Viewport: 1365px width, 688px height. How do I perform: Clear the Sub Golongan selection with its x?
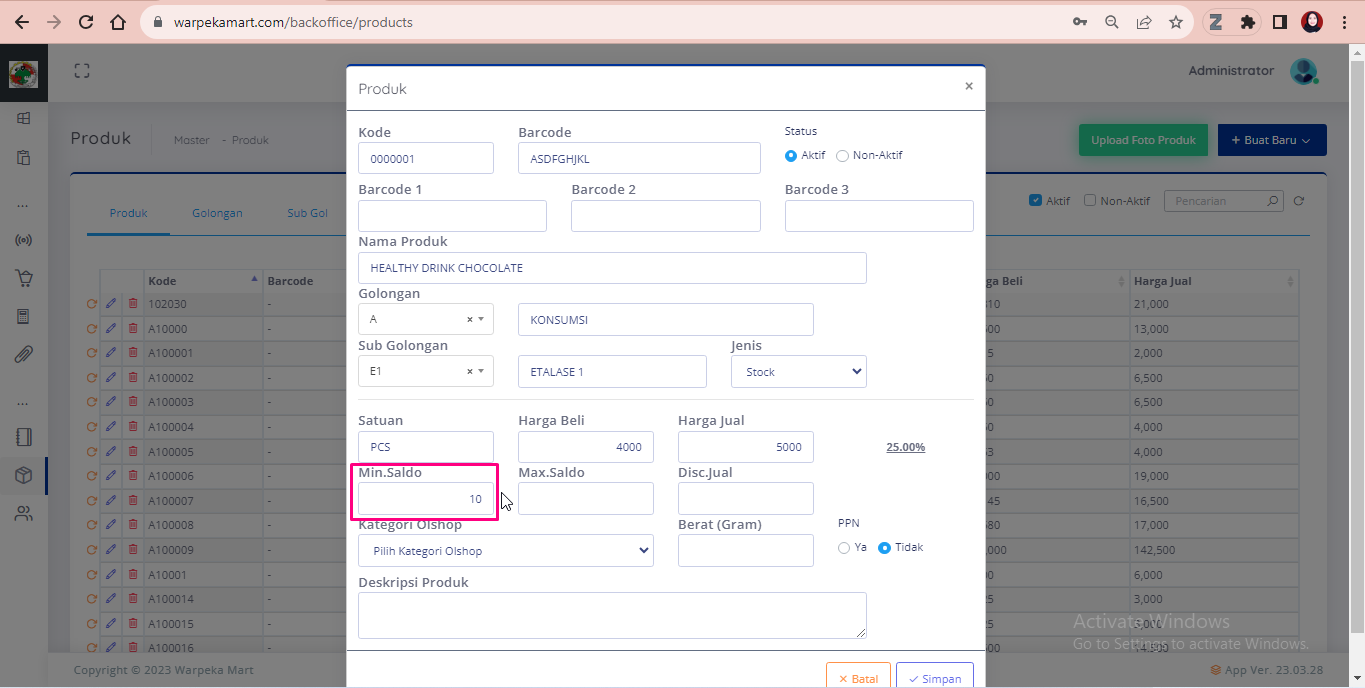point(470,371)
